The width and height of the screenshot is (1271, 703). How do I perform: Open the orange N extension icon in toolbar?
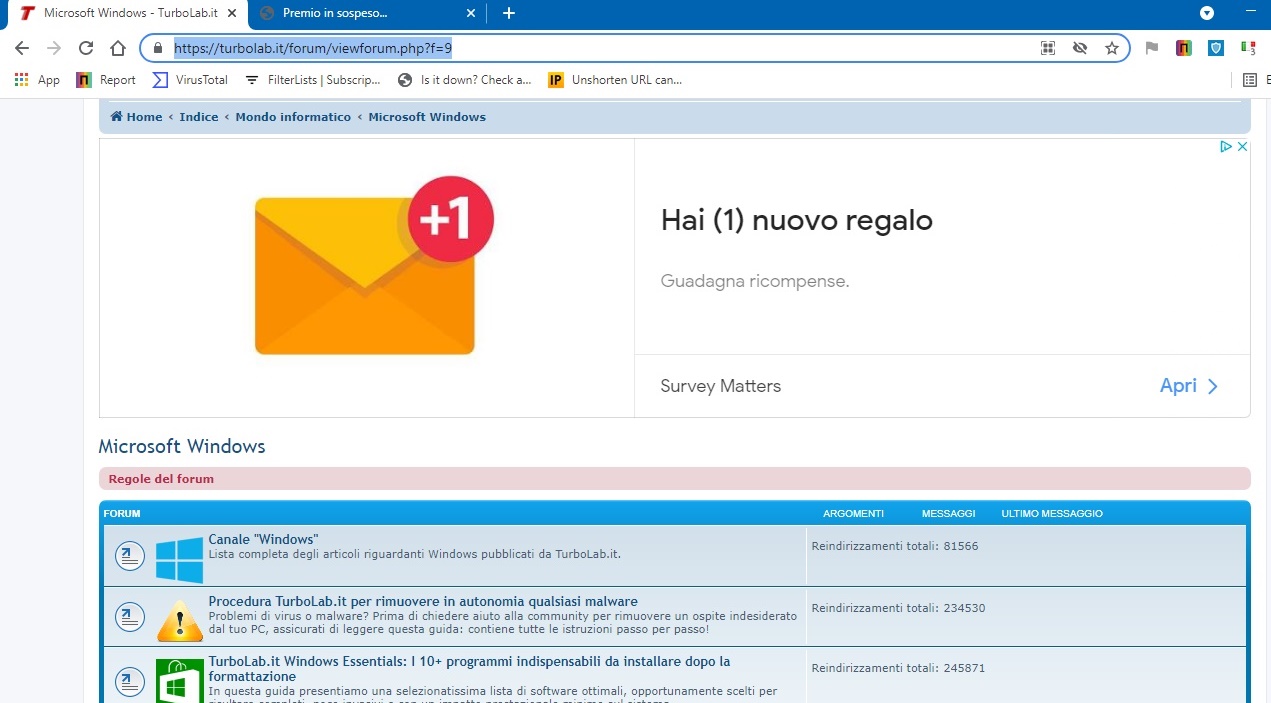pos(1184,48)
